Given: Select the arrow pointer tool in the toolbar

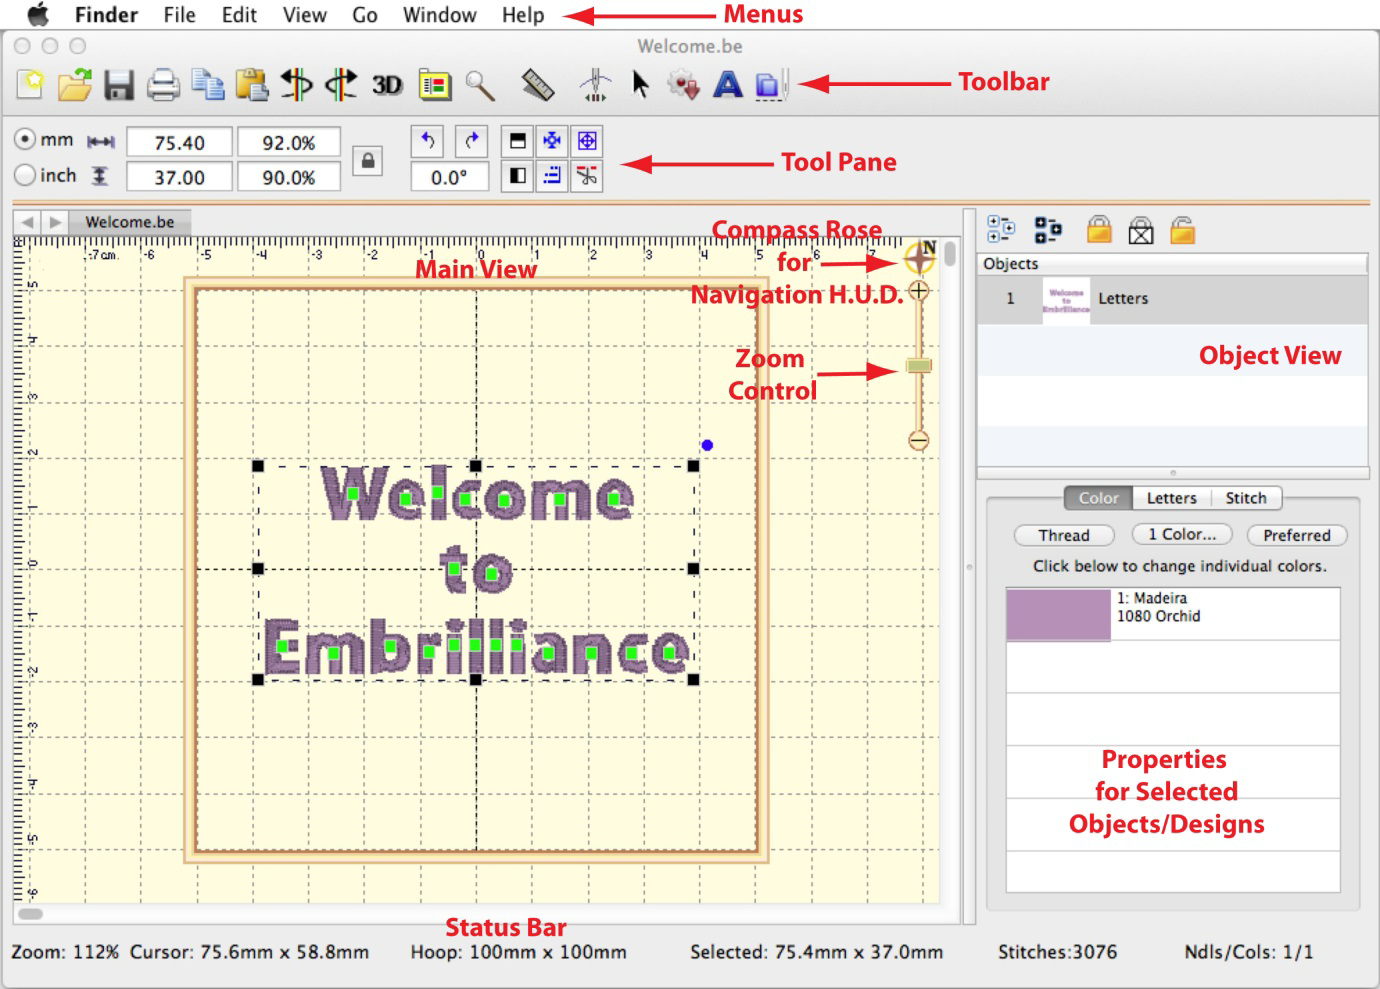Looking at the screenshot, I should (x=641, y=85).
